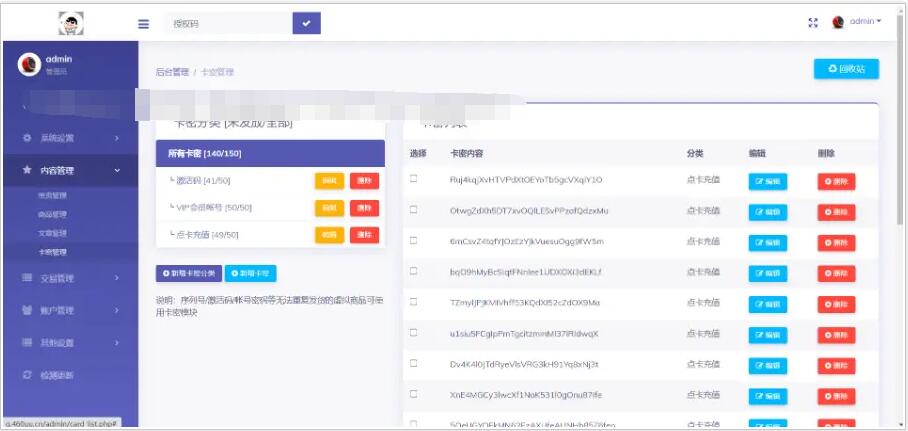
Task: Open 商品管理 submenu item
Action: [x=53, y=214]
